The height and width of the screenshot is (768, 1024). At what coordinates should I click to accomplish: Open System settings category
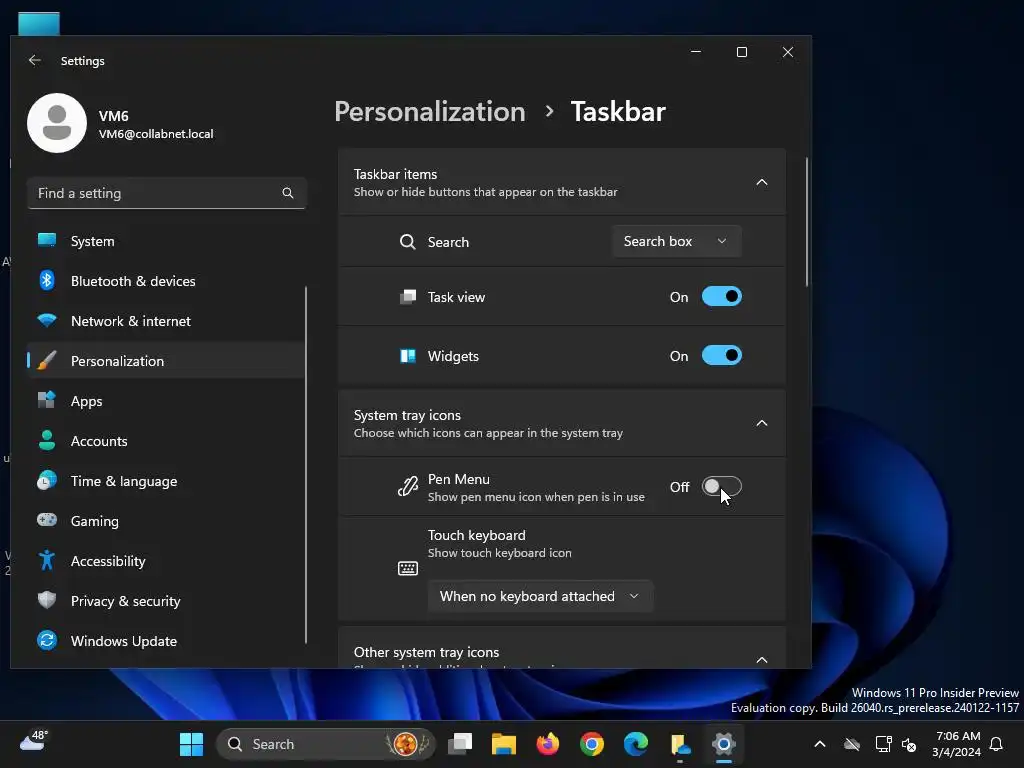(x=166, y=241)
